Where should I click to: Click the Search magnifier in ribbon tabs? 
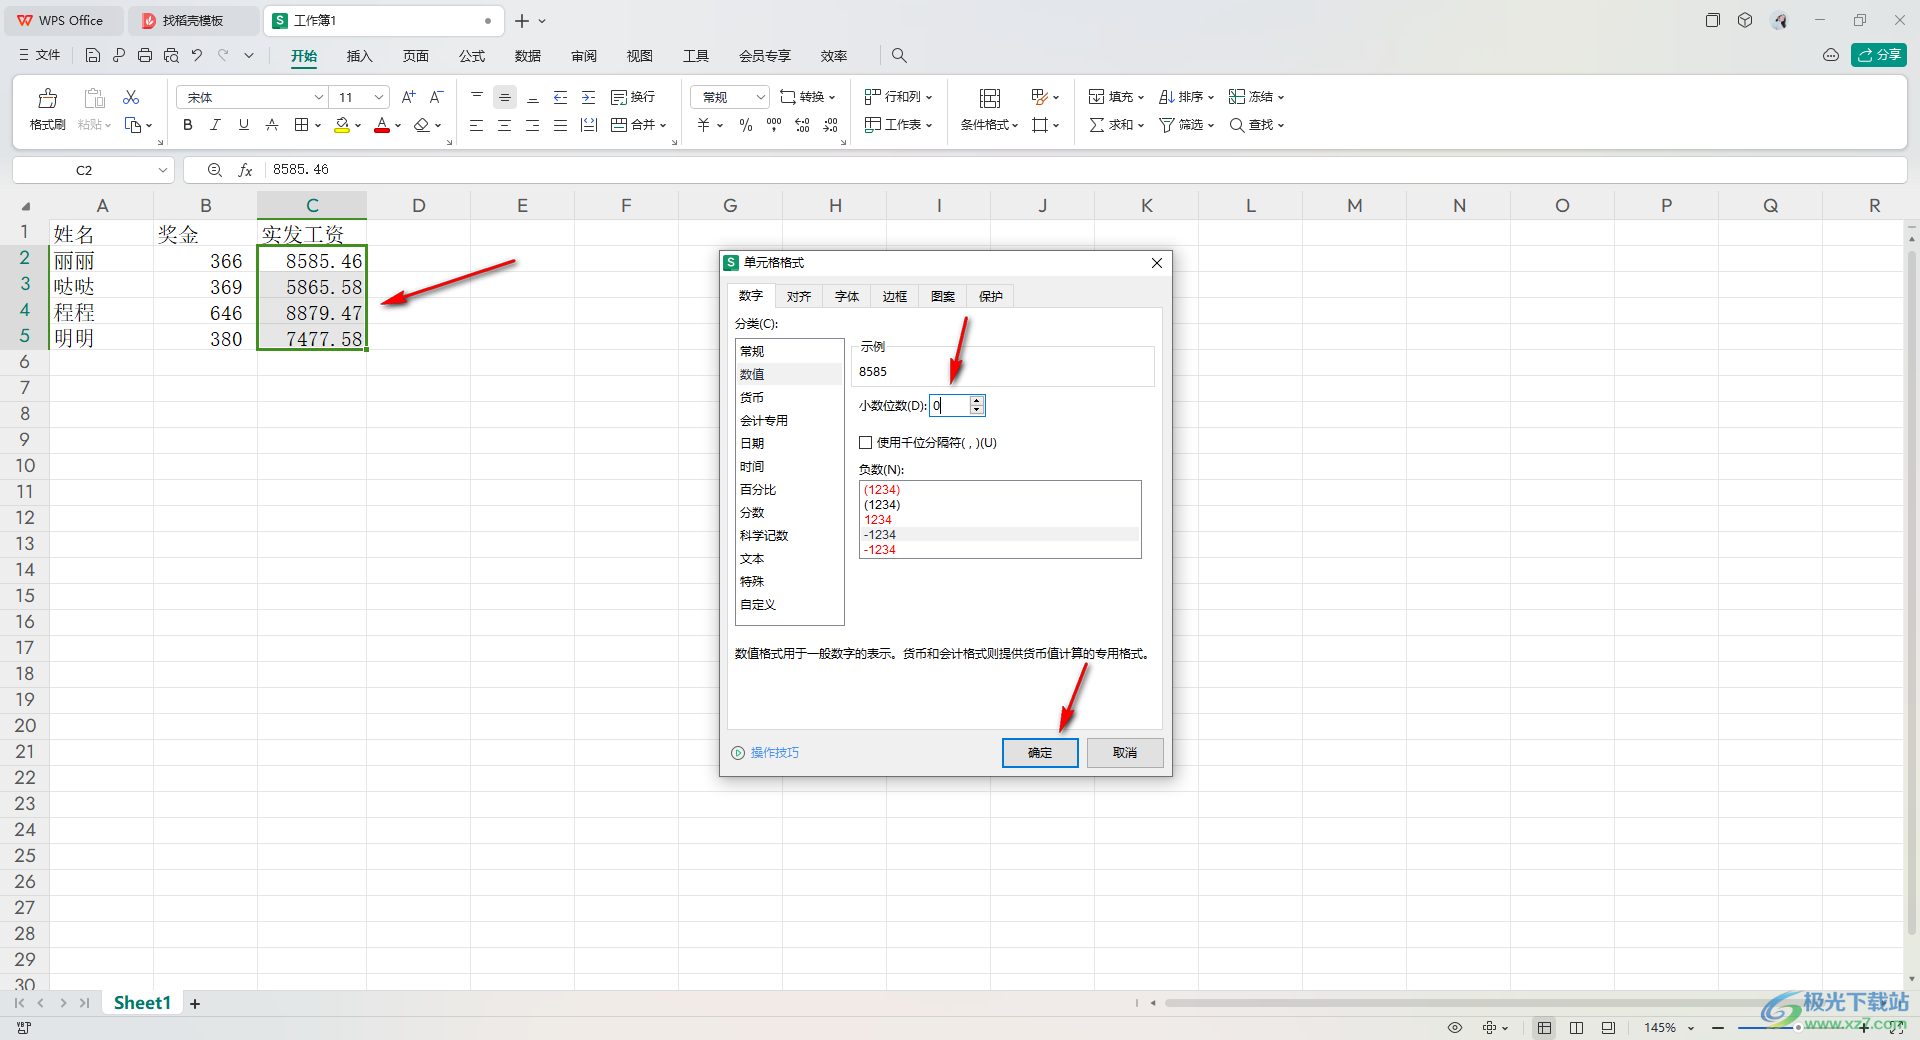pos(899,55)
